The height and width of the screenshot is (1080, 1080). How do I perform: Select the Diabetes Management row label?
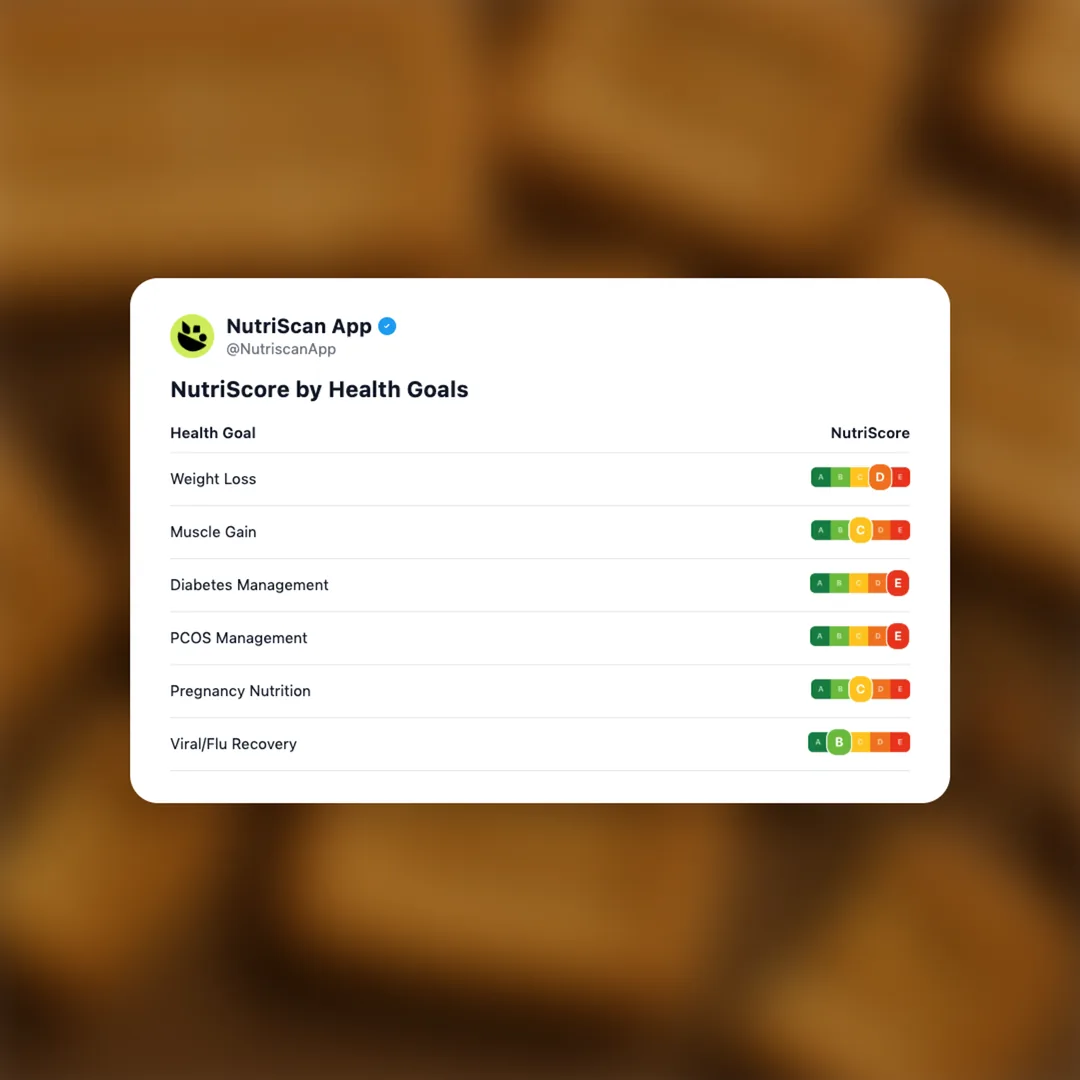point(249,585)
